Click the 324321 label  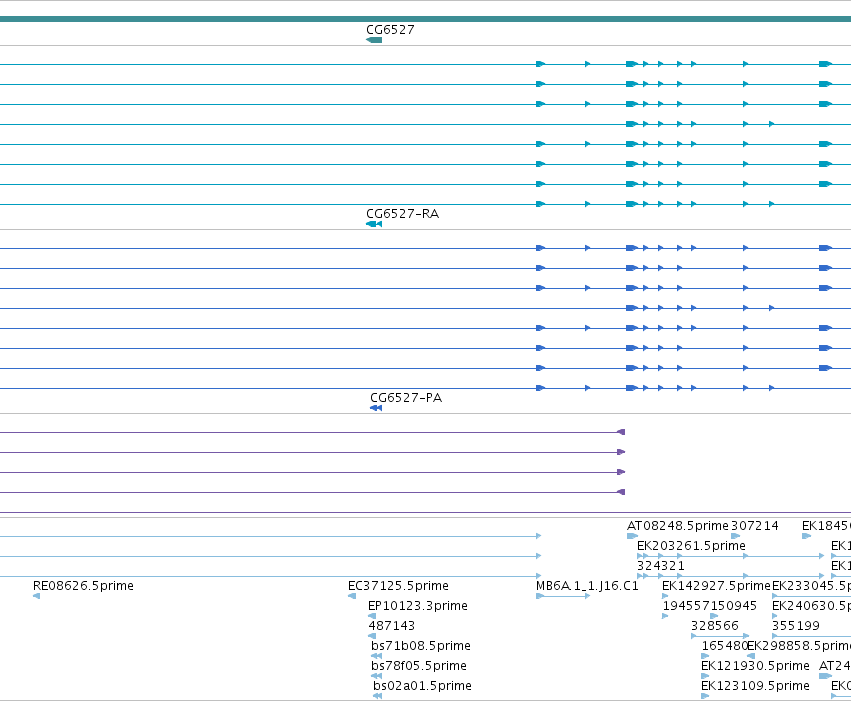[x=661, y=566]
